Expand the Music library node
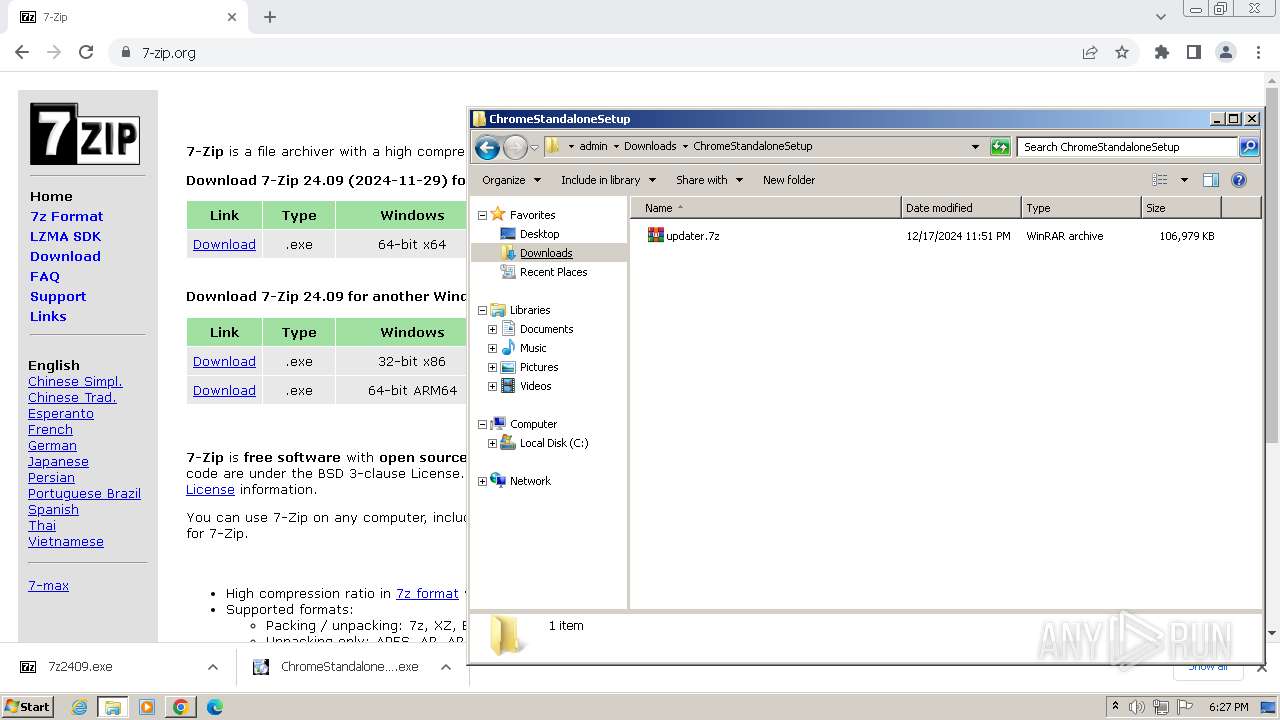 tap(492, 348)
